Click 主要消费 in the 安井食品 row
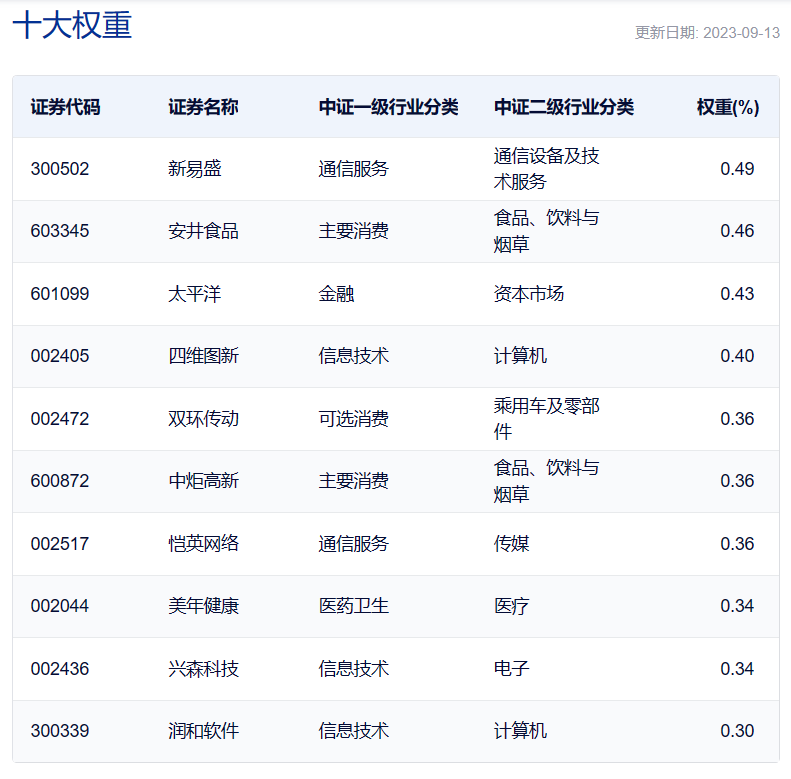The width and height of the screenshot is (791, 779). 353,231
